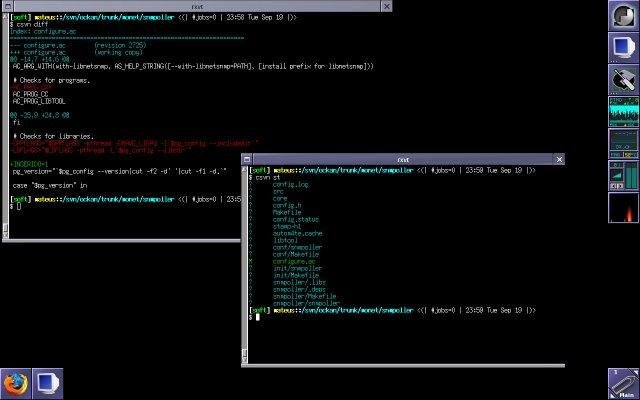The height and width of the screenshot is (400, 640).
Task: Click config.status in the status list
Action: click(296, 220)
